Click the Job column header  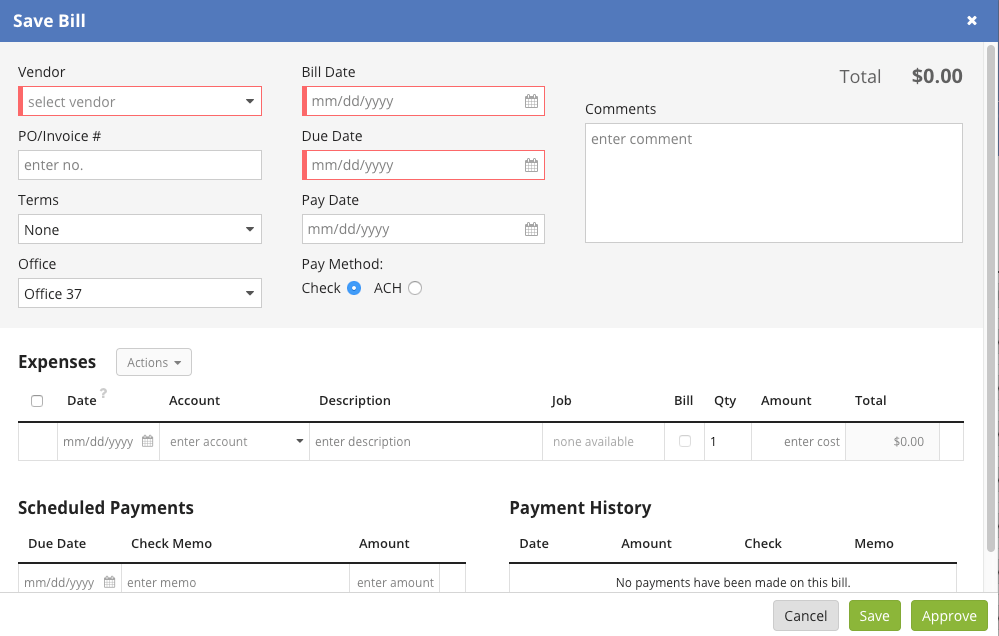point(561,401)
